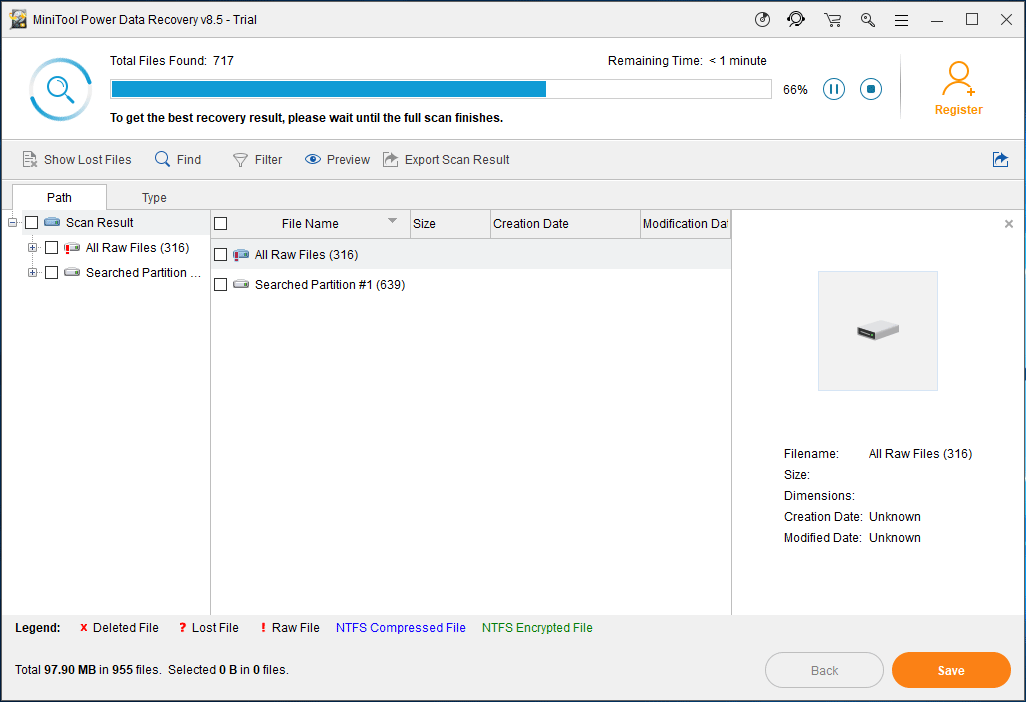Click the Register user icon
The width and height of the screenshot is (1026, 702).
click(x=959, y=79)
